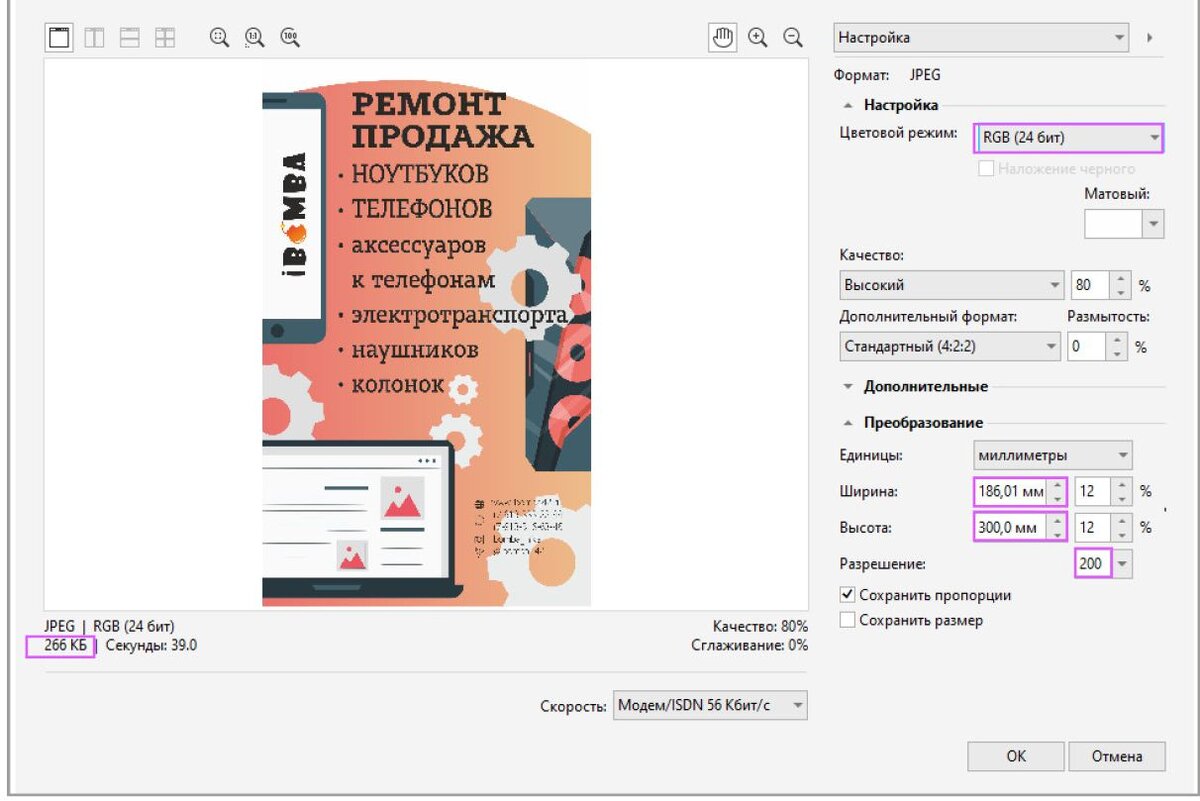The image size is (1200, 801).
Task: Click the Наложение черного checkbox
Action: 986,169
